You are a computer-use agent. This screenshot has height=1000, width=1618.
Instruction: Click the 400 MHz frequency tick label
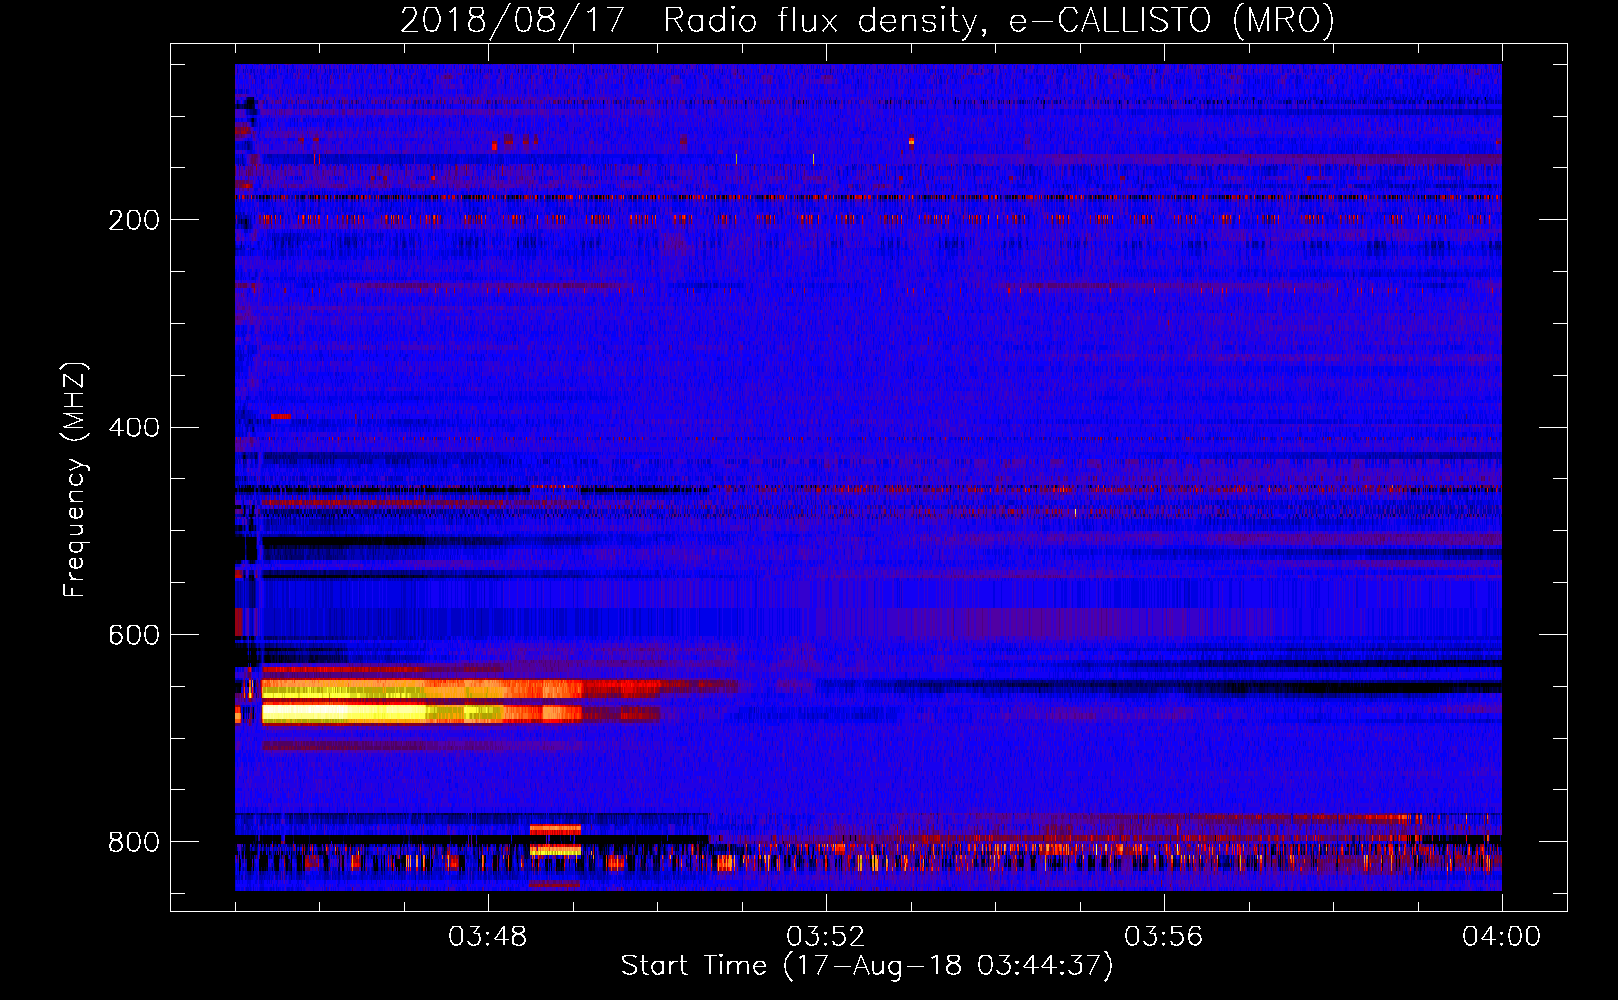point(134,428)
